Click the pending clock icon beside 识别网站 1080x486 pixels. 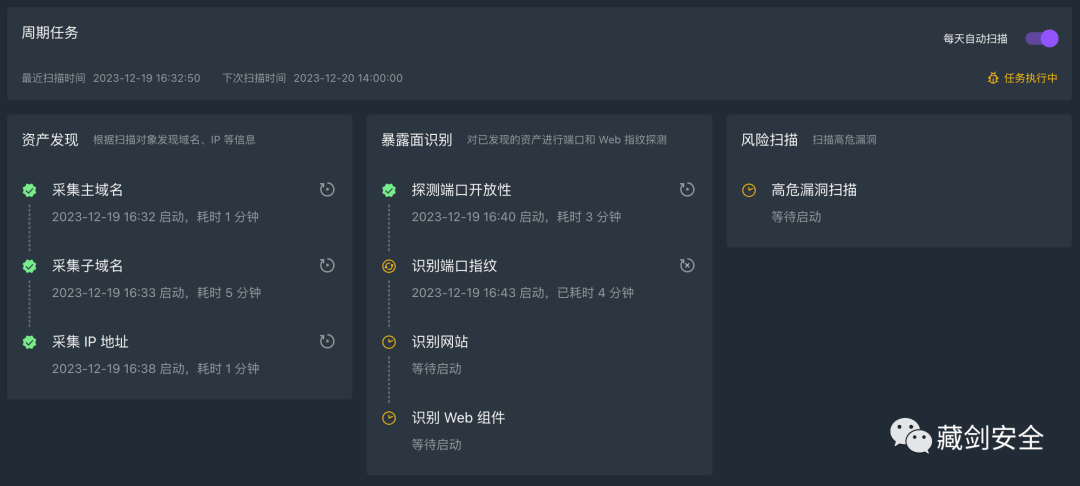click(x=390, y=342)
